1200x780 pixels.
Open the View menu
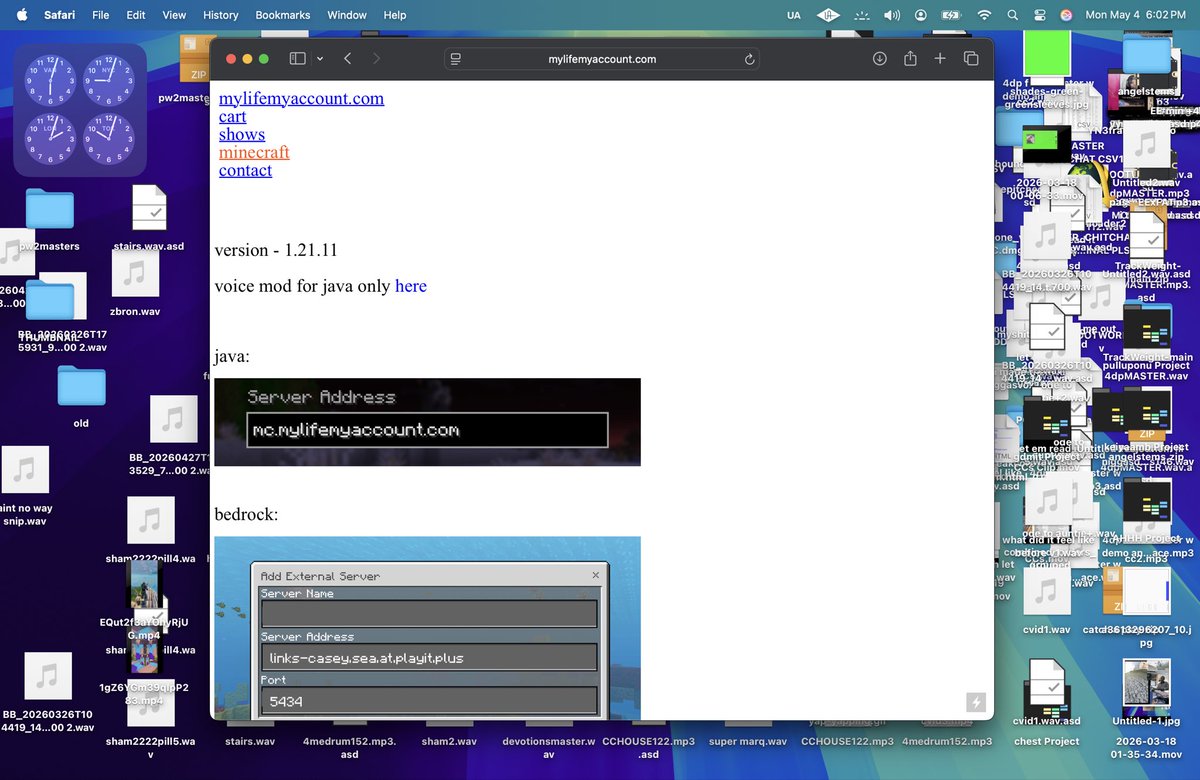click(x=174, y=15)
